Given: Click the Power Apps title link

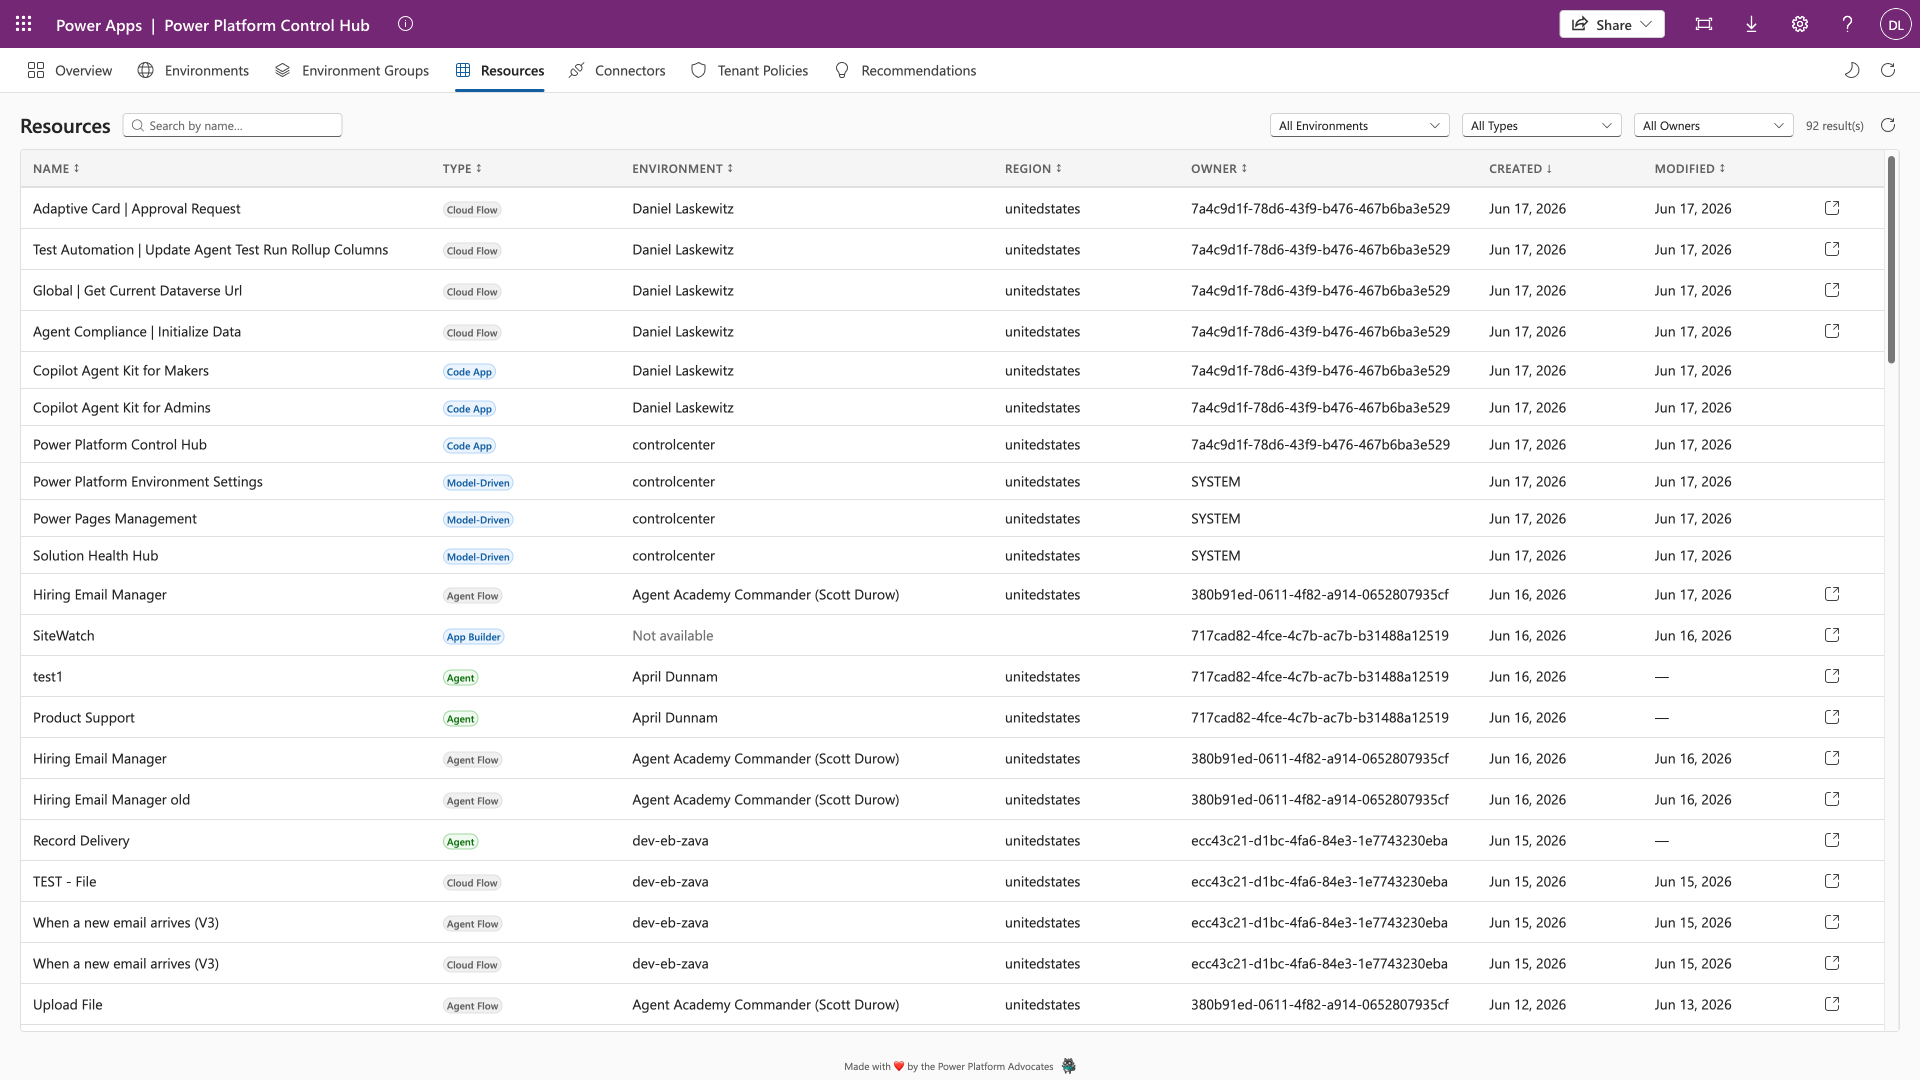Looking at the screenshot, I should pyautogui.click(x=99, y=25).
